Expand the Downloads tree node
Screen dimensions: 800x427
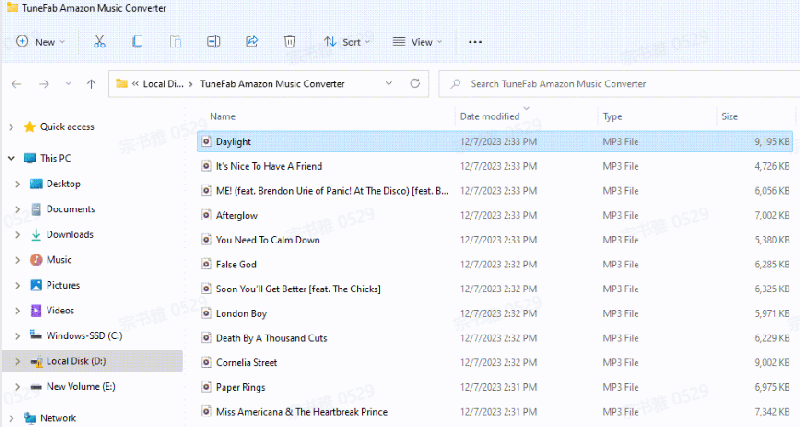tap(17, 235)
